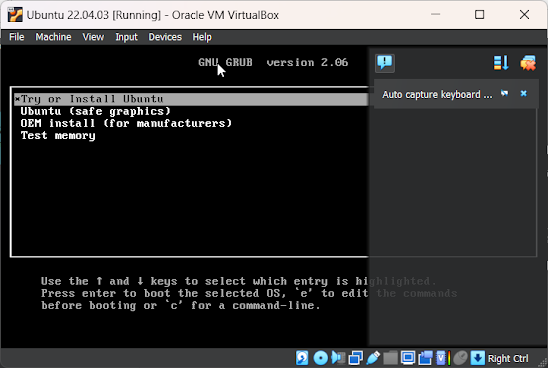Image resolution: width=548 pixels, height=368 pixels.
Task: Open the Devices menu
Action: (x=165, y=37)
